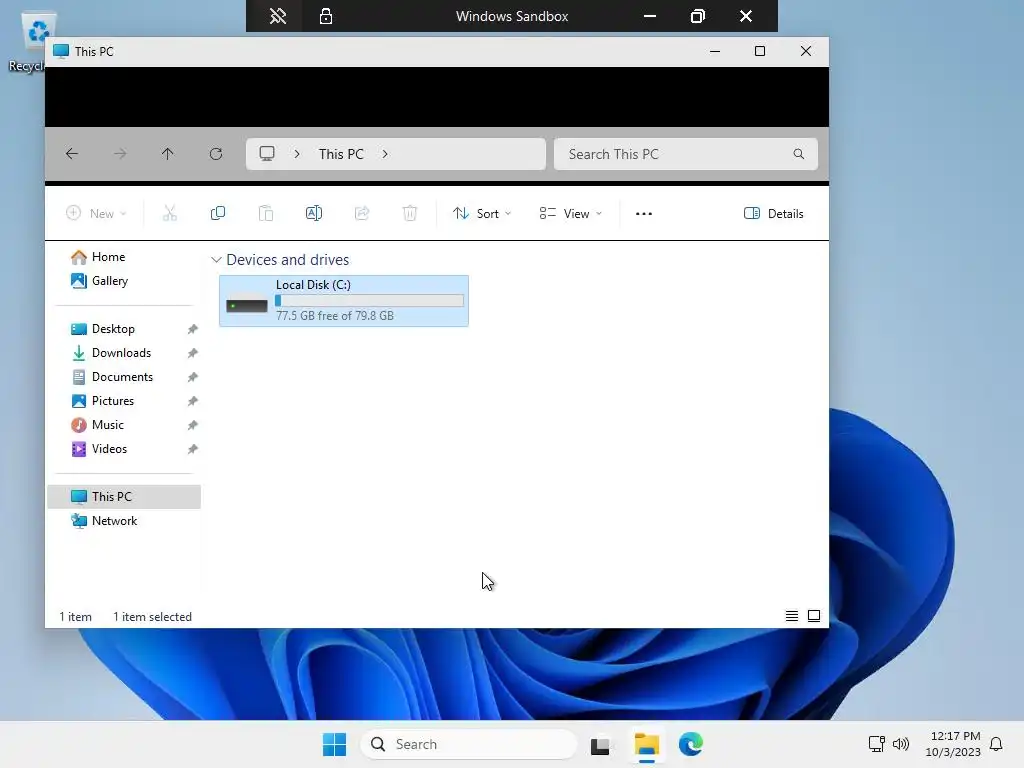The width and height of the screenshot is (1024, 768).
Task: Switch to details list view in status bar
Action: 792,616
